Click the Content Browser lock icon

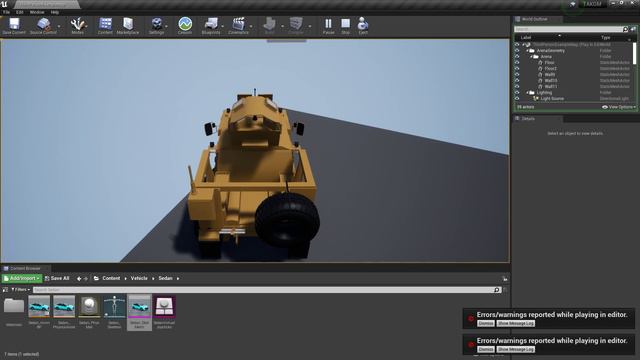[505, 279]
